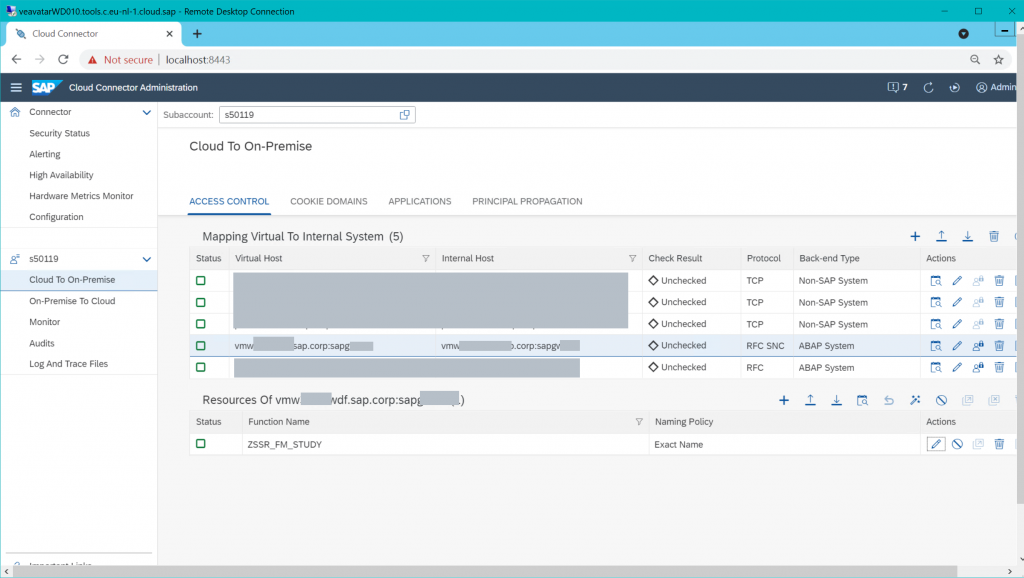Delete the ZSSR_FM_STUDY resource
The height and width of the screenshot is (578, 1024).
pyautogui.click(x=999, y=444)
